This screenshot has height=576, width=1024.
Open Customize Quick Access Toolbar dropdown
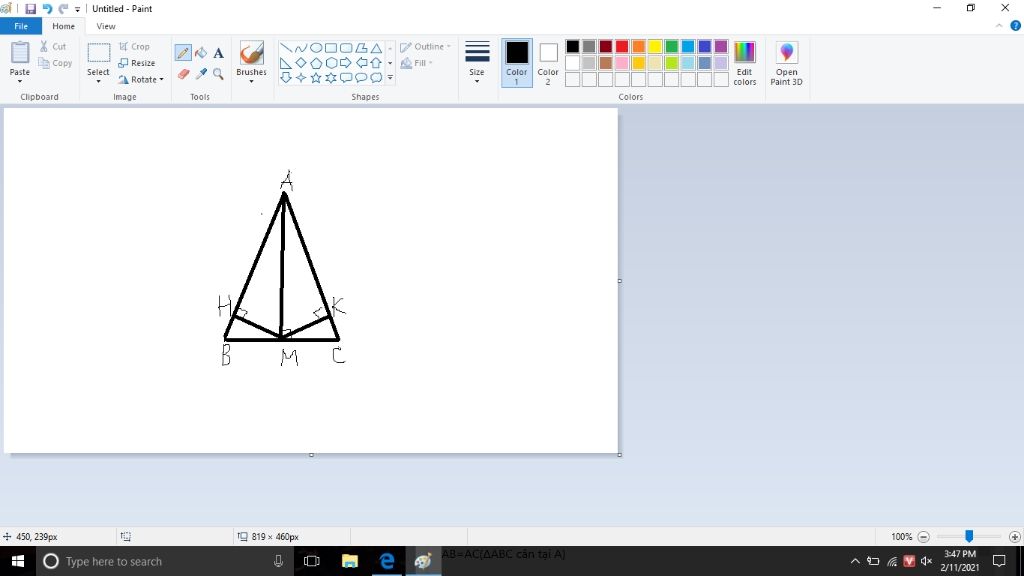78,9
